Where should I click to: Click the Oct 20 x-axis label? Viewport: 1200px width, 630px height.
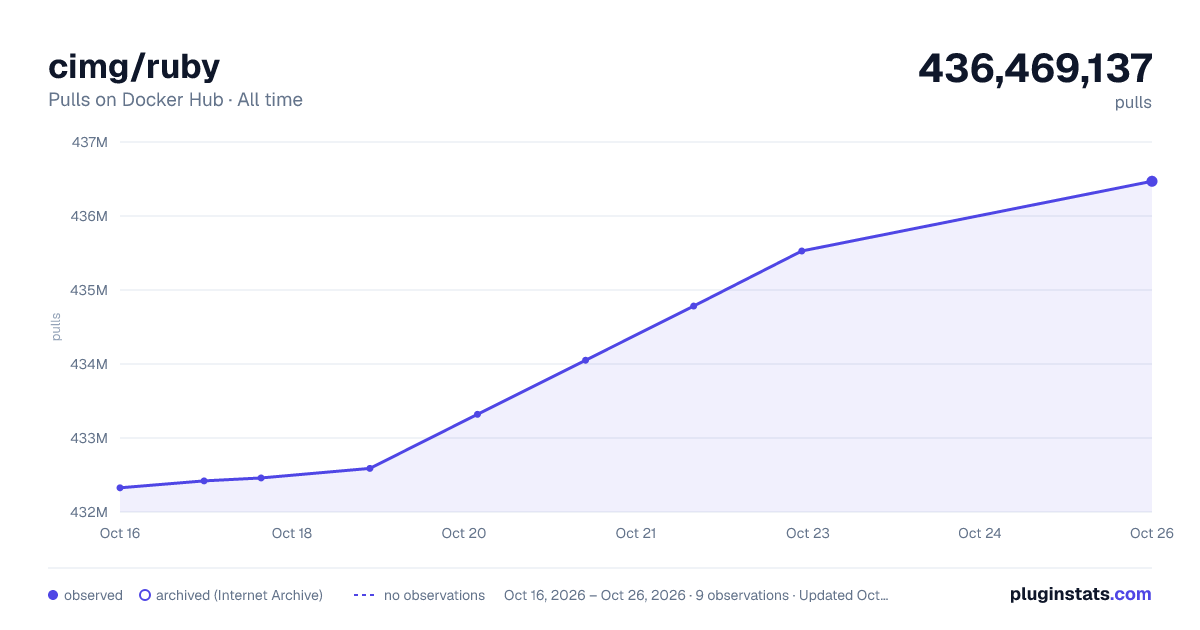click(x=464, y=533)
